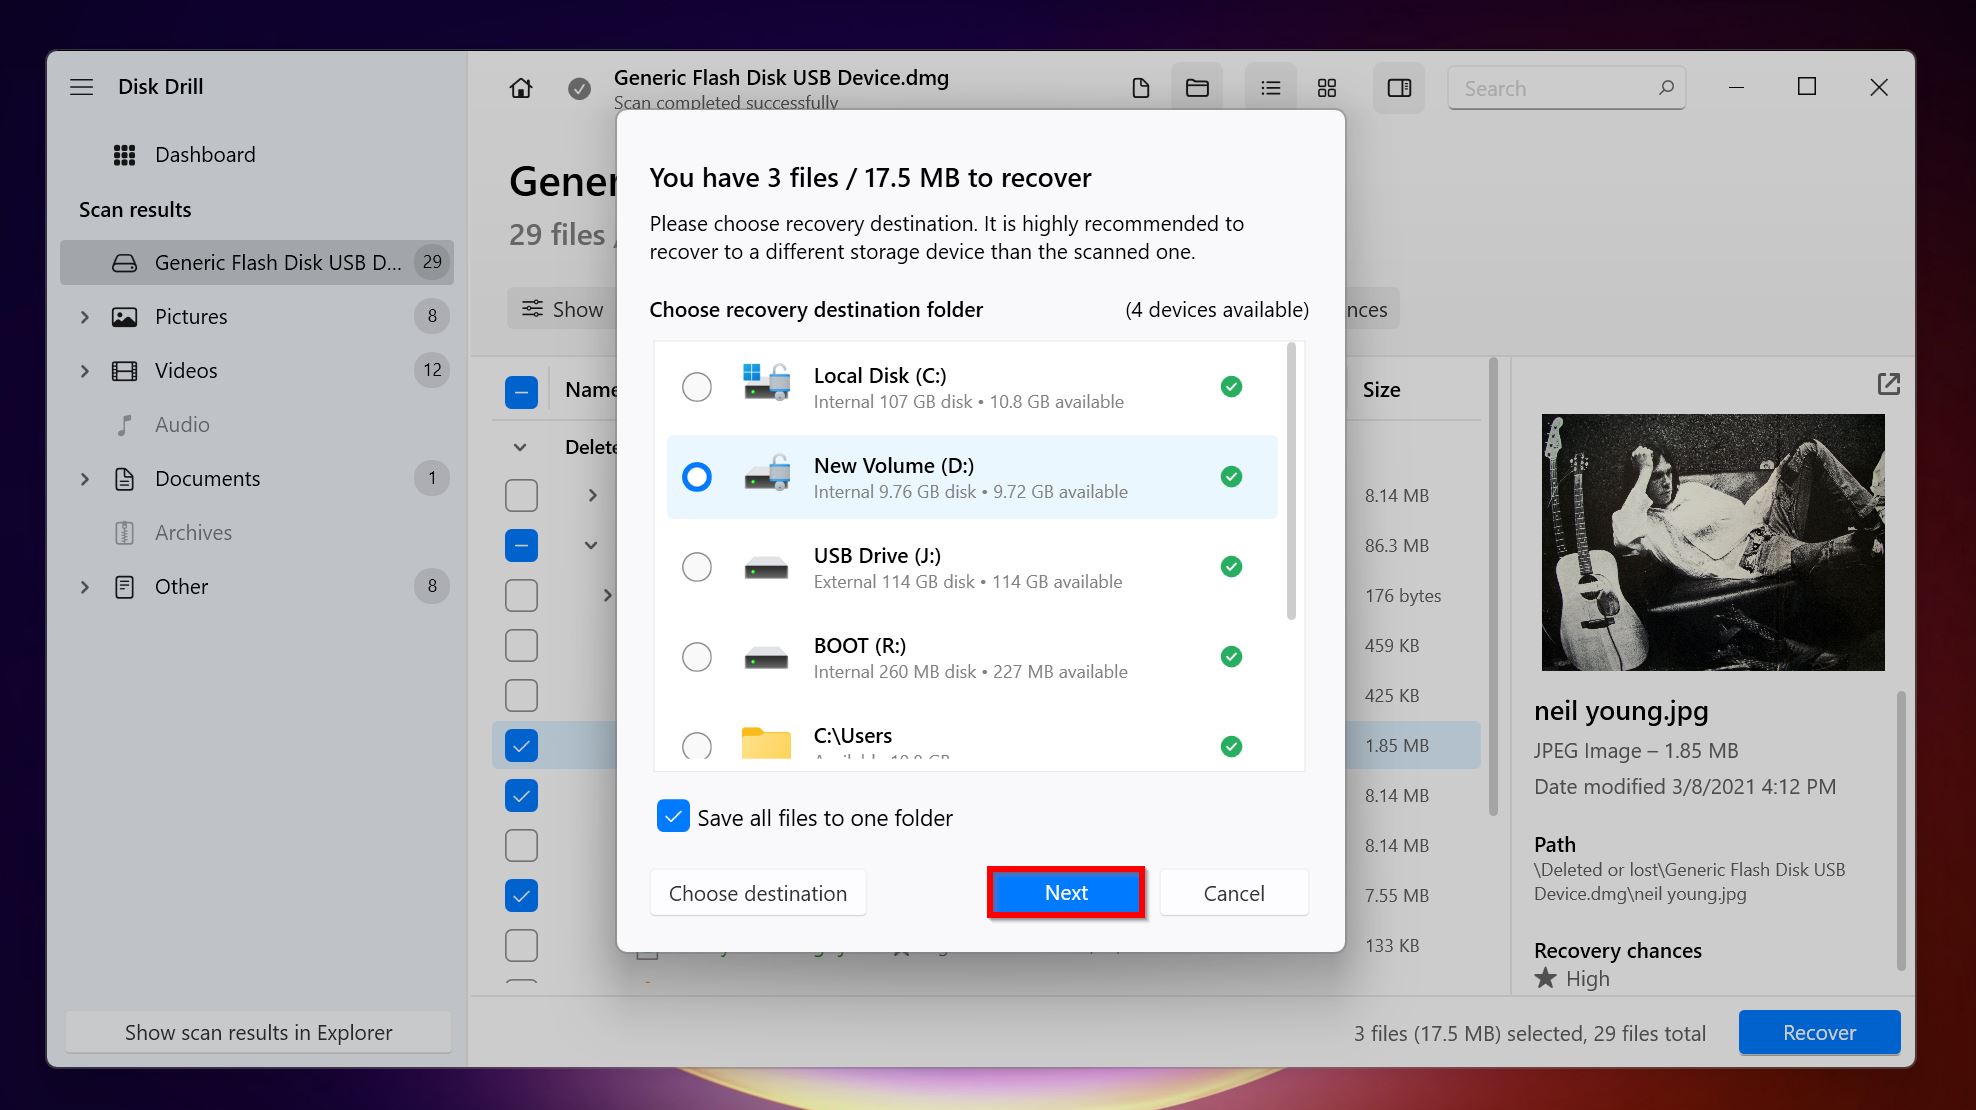Expand the 8.14 MB folder row
The width and height of the screenshot is (1976, 1110).
click(x=593, y=495)
